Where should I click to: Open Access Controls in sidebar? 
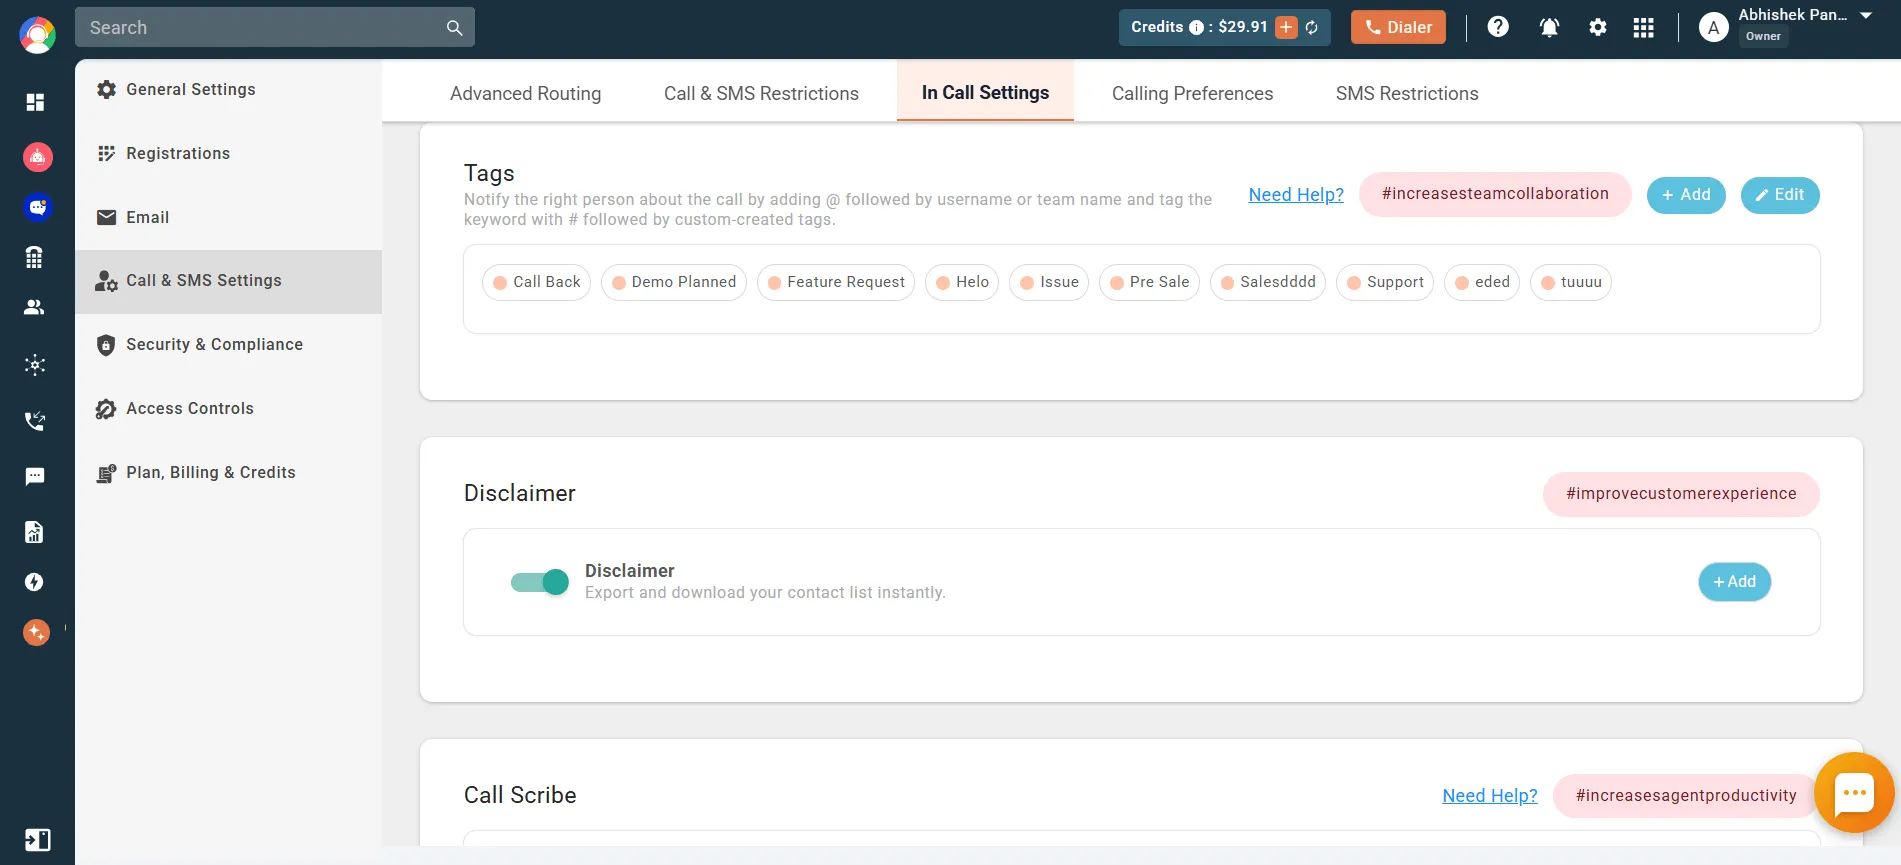coord(229,409)
